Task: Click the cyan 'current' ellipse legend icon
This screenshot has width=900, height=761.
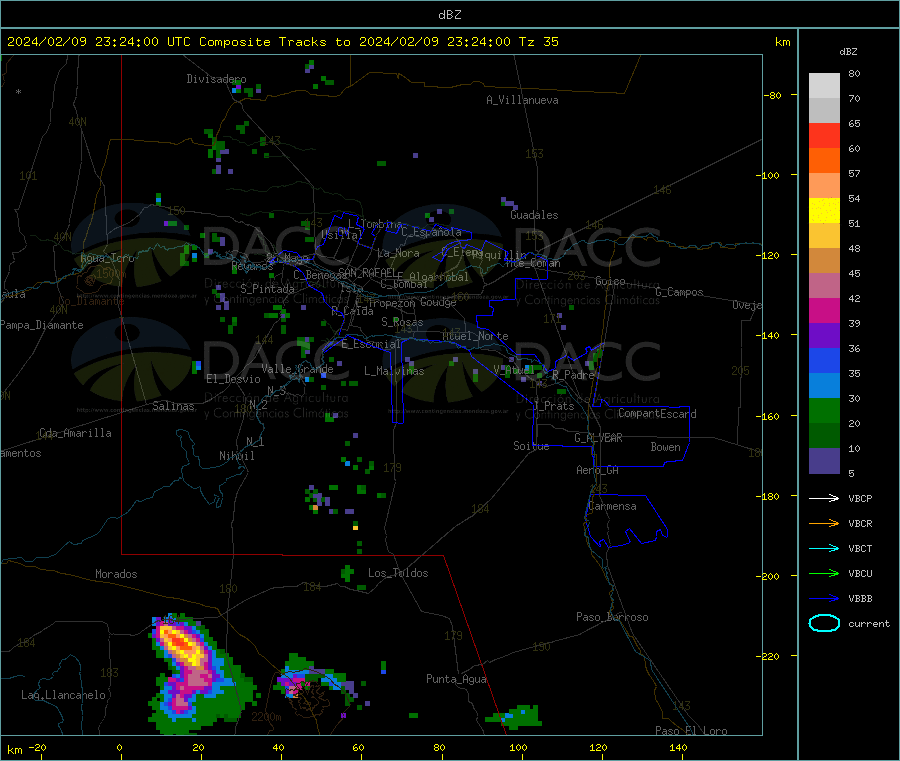Action: (x=824, y=623)
